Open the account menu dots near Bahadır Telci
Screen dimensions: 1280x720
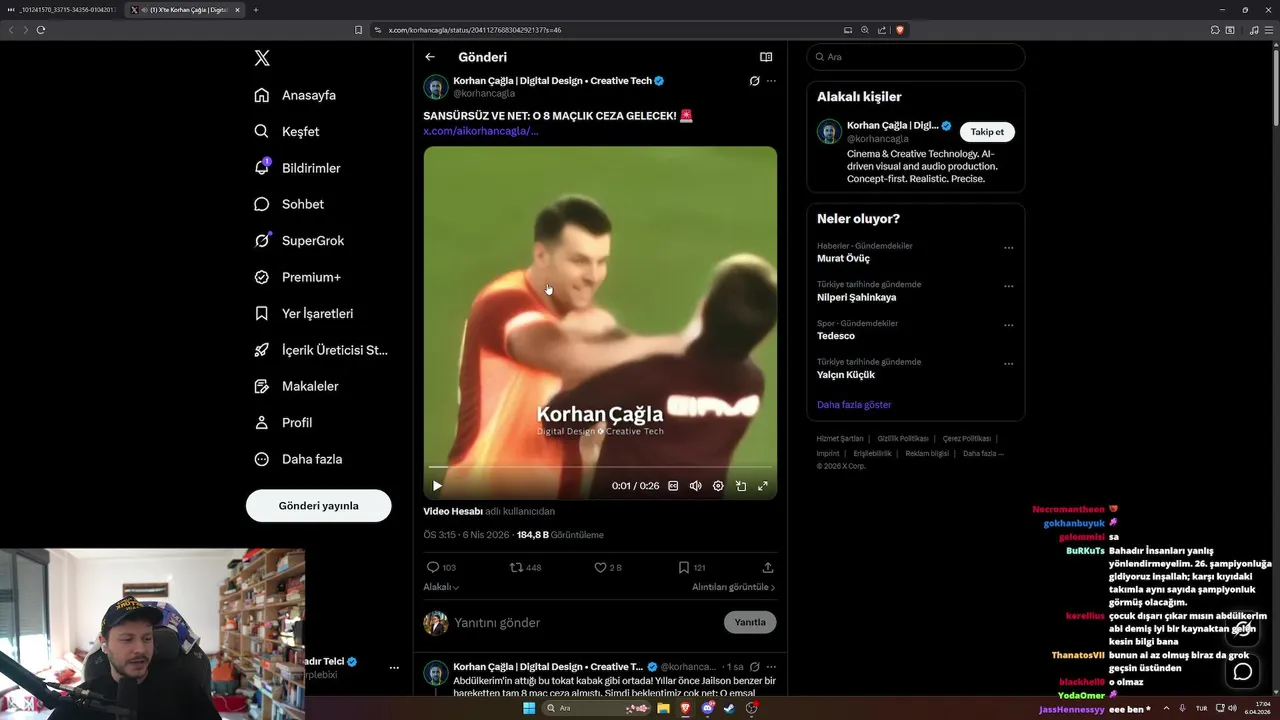394,667
